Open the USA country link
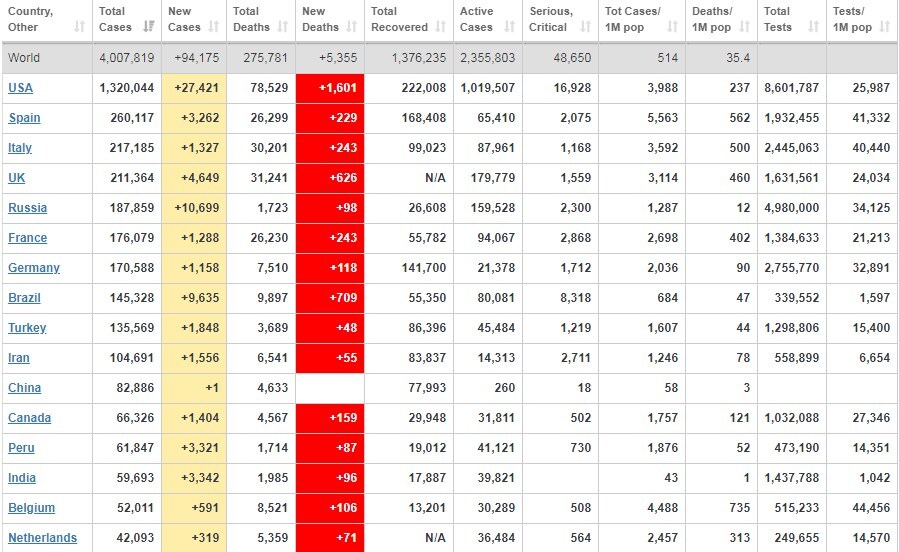This screenshot has width=899, height=552. click(x=20, y=88)
